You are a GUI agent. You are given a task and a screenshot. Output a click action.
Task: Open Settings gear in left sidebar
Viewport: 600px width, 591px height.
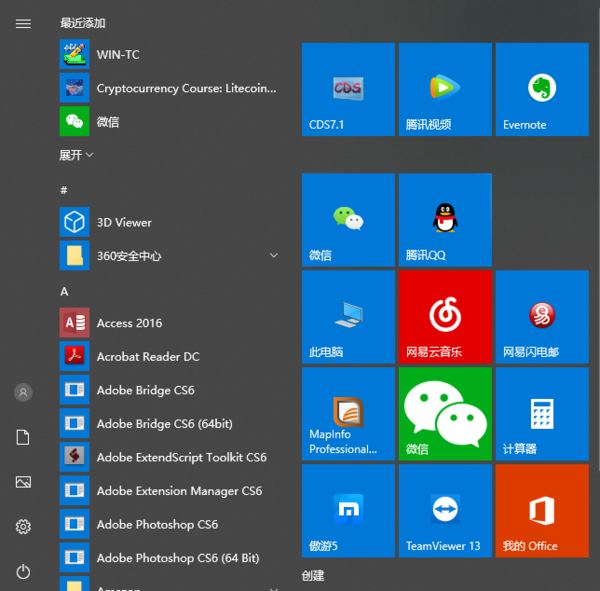click(23, 526)
